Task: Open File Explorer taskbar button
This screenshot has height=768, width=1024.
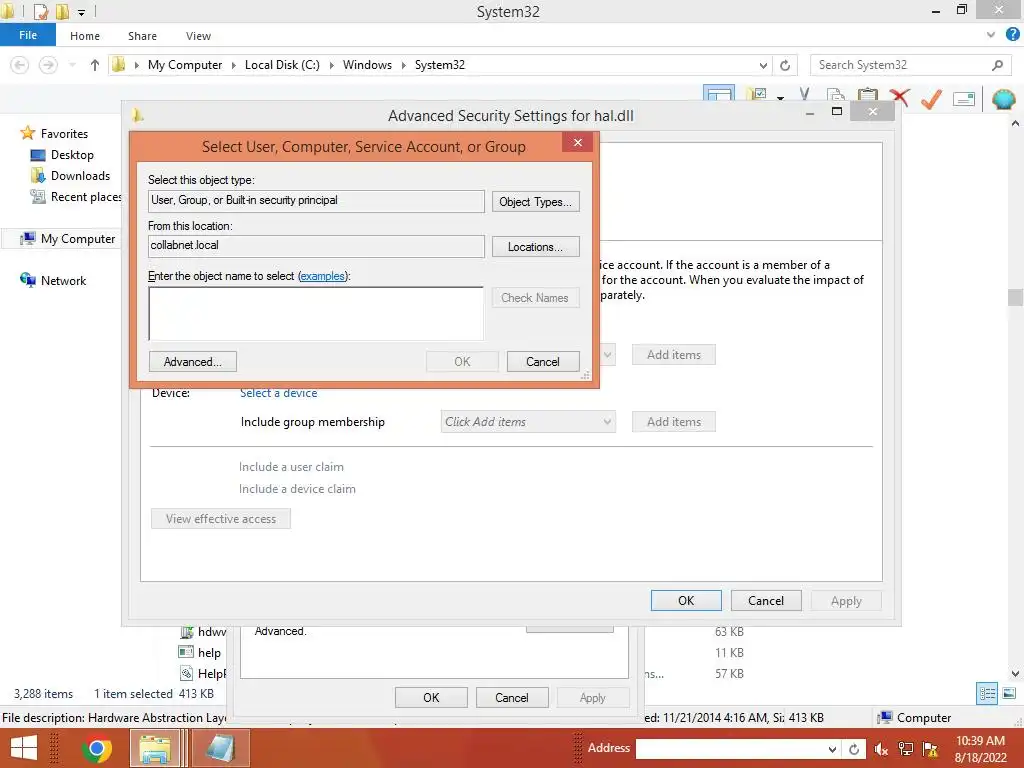Action: click(x=155, y=748)
